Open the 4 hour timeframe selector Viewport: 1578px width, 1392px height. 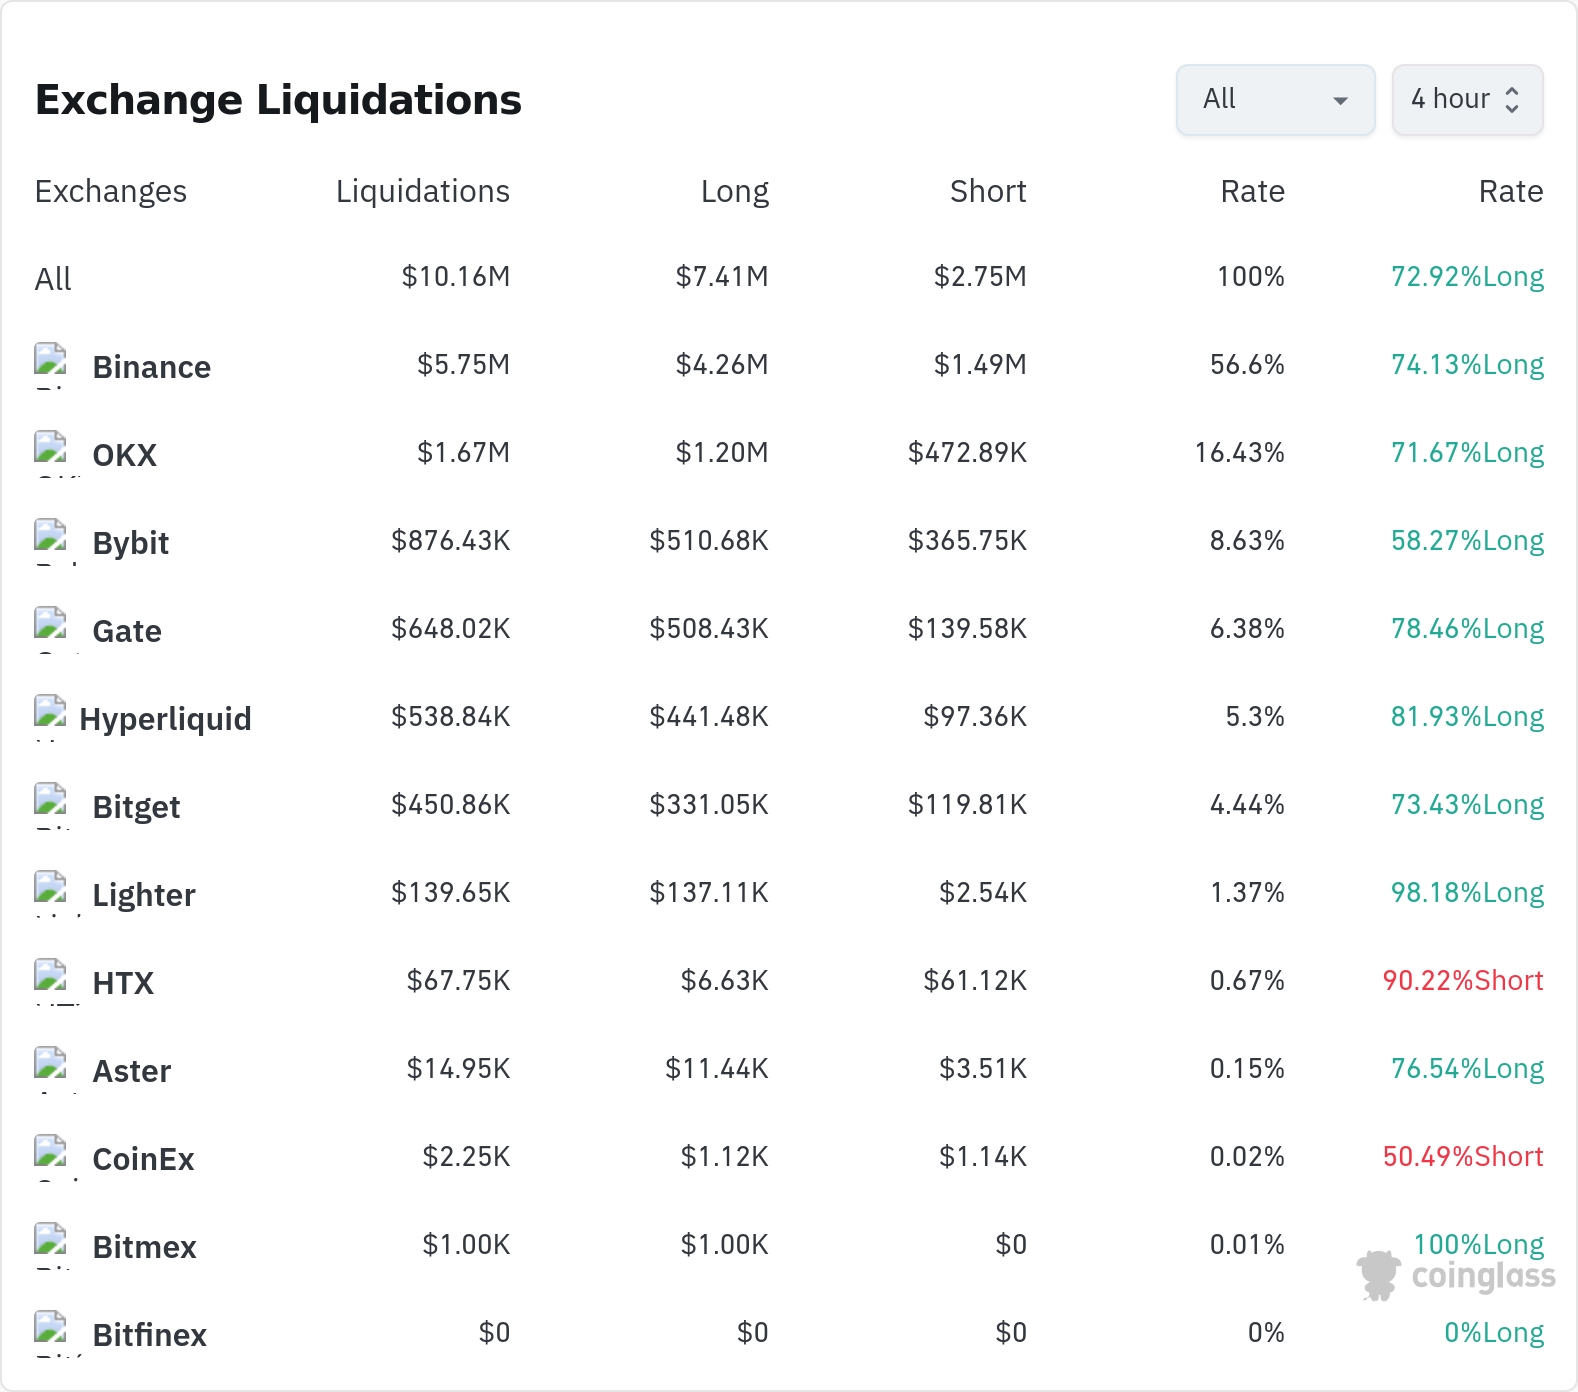tap(1467, 100)
